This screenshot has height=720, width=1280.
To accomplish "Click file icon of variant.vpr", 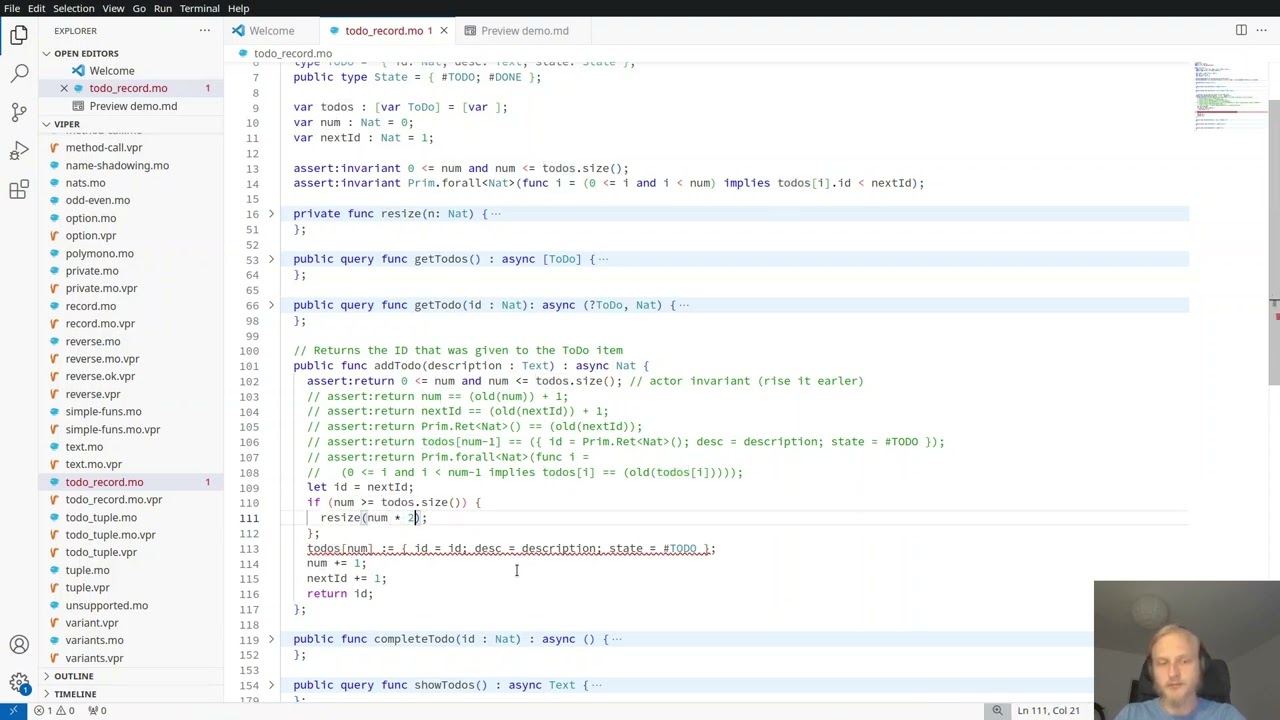I will 55,623.
